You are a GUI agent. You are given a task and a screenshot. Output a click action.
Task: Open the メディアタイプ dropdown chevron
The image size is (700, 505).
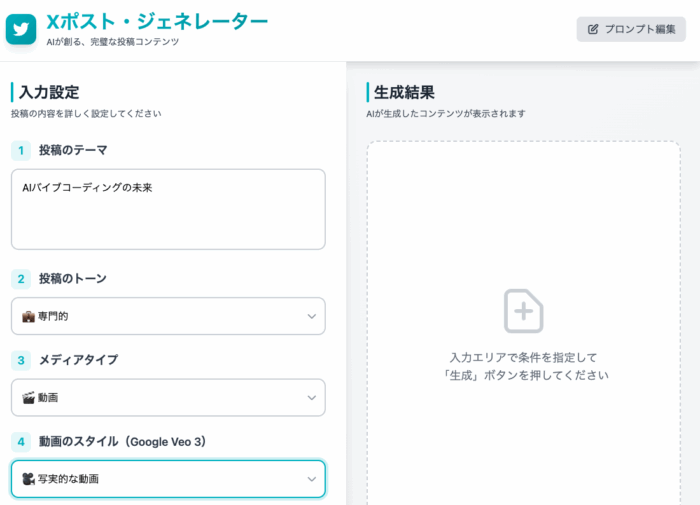pyautogui.click(x=311, y=397)
